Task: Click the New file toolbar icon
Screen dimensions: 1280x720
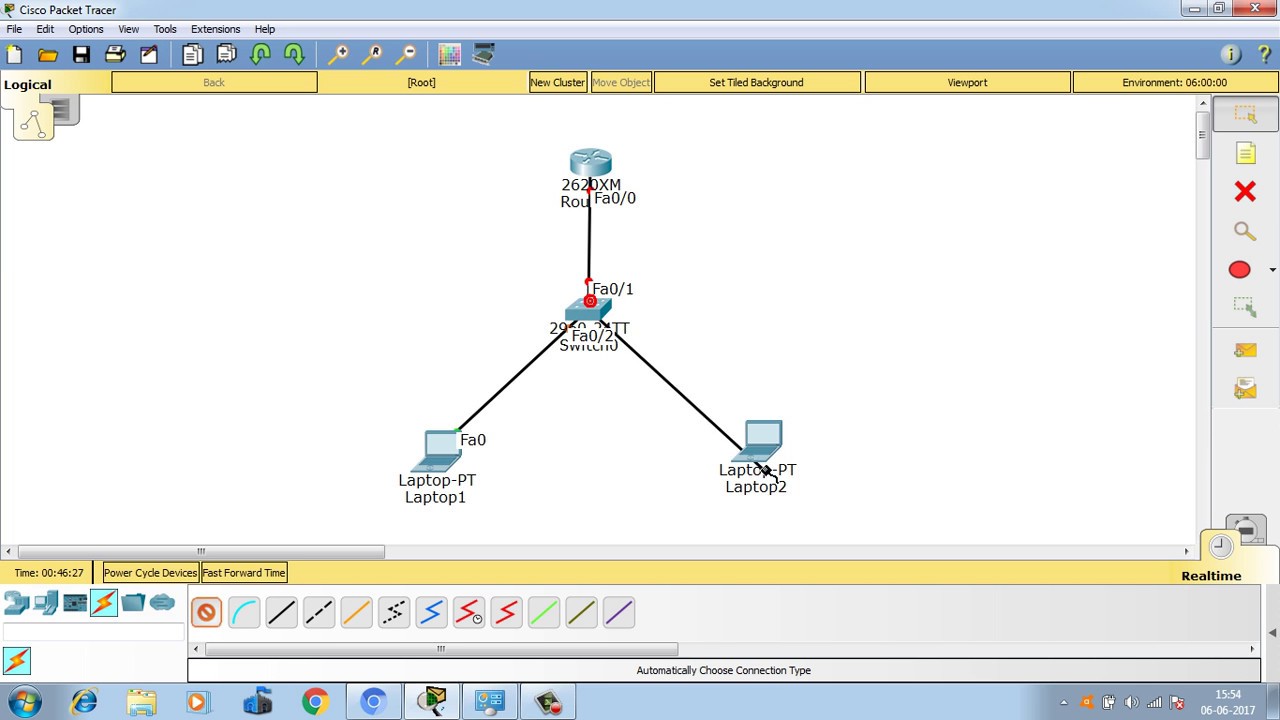Action: pyautogui.click(x=14, y=55)
